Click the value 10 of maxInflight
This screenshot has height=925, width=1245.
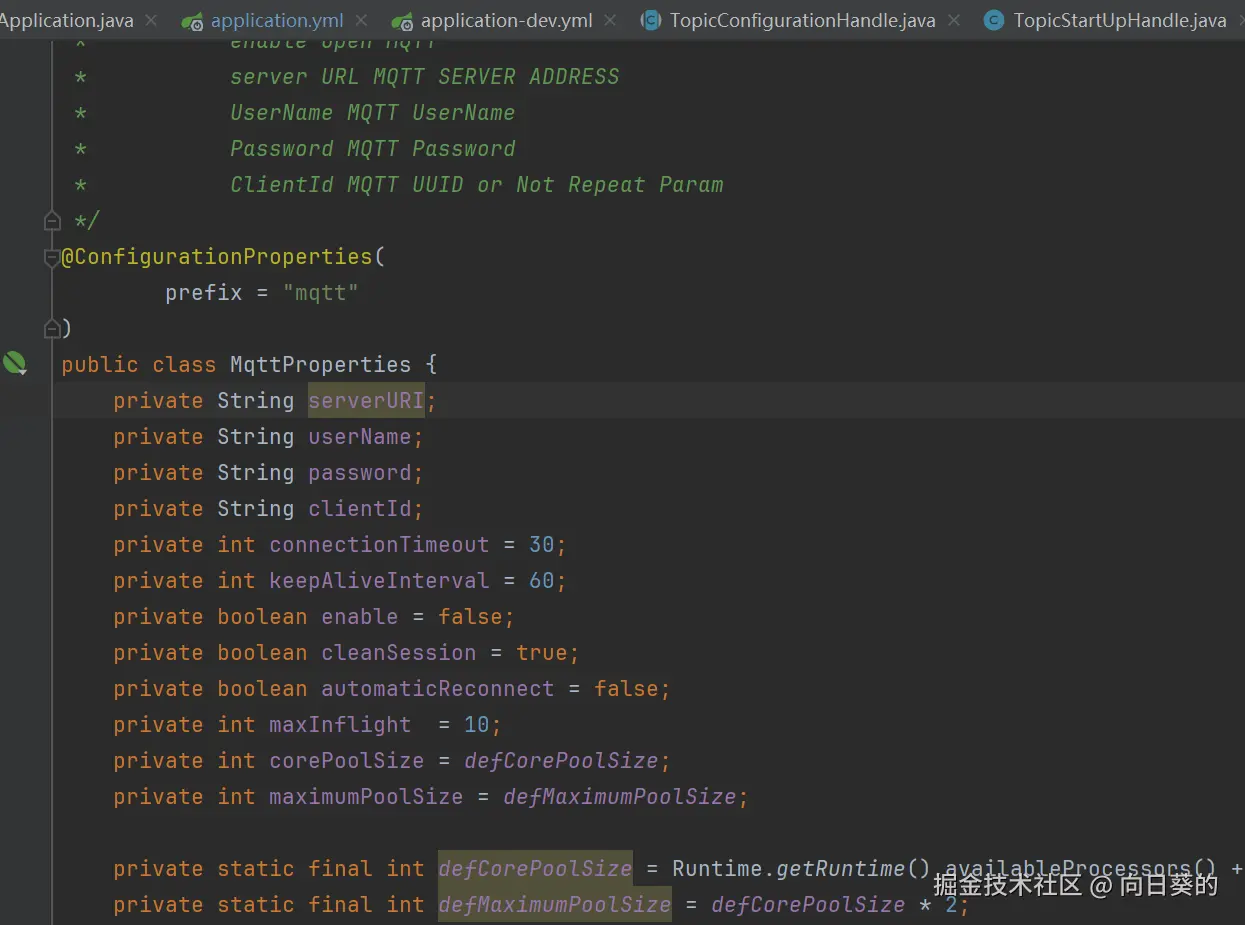[477, 725]
